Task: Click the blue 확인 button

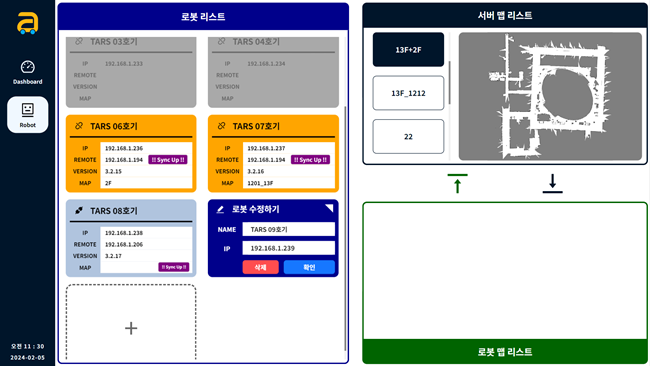Action: coord(309,267)
